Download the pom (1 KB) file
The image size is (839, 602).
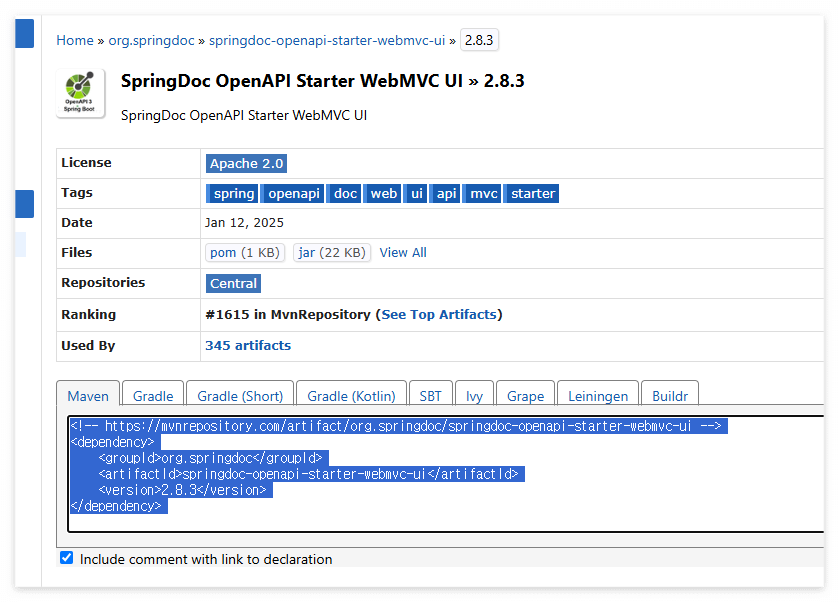245,253
